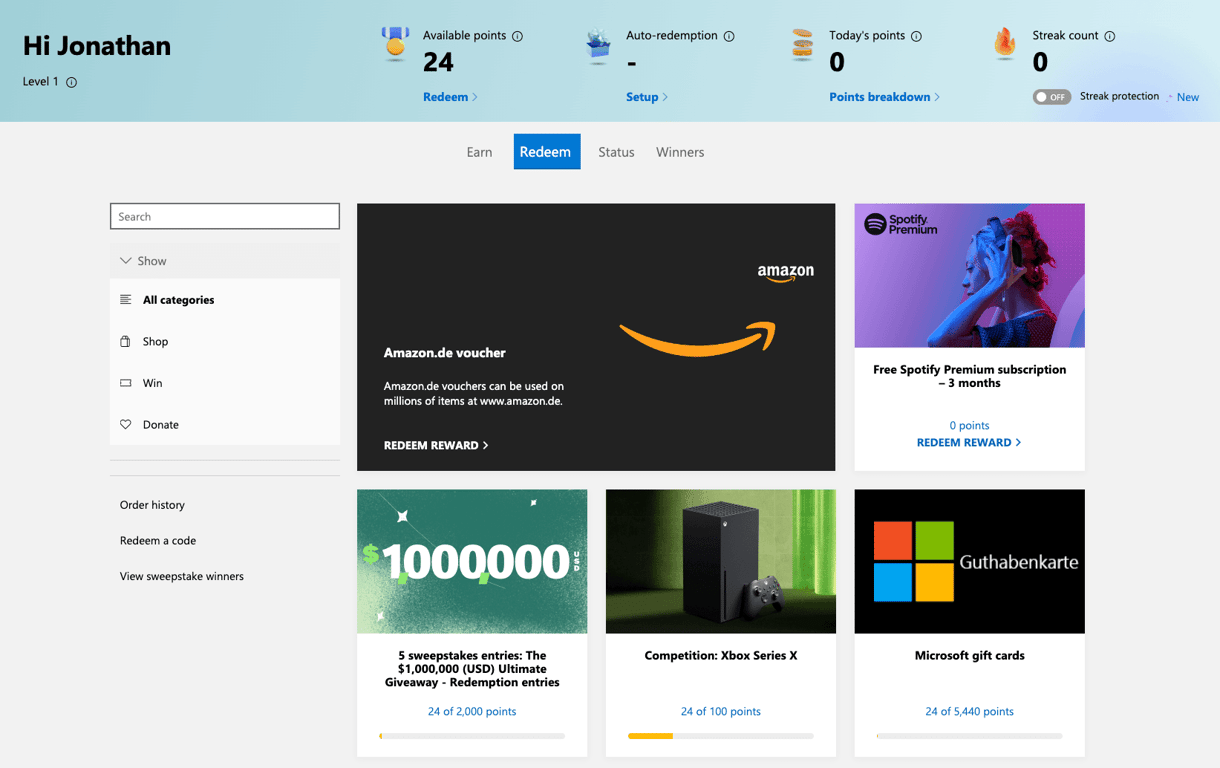
Task: Click the All categories list icon
Action: [126, 299]
